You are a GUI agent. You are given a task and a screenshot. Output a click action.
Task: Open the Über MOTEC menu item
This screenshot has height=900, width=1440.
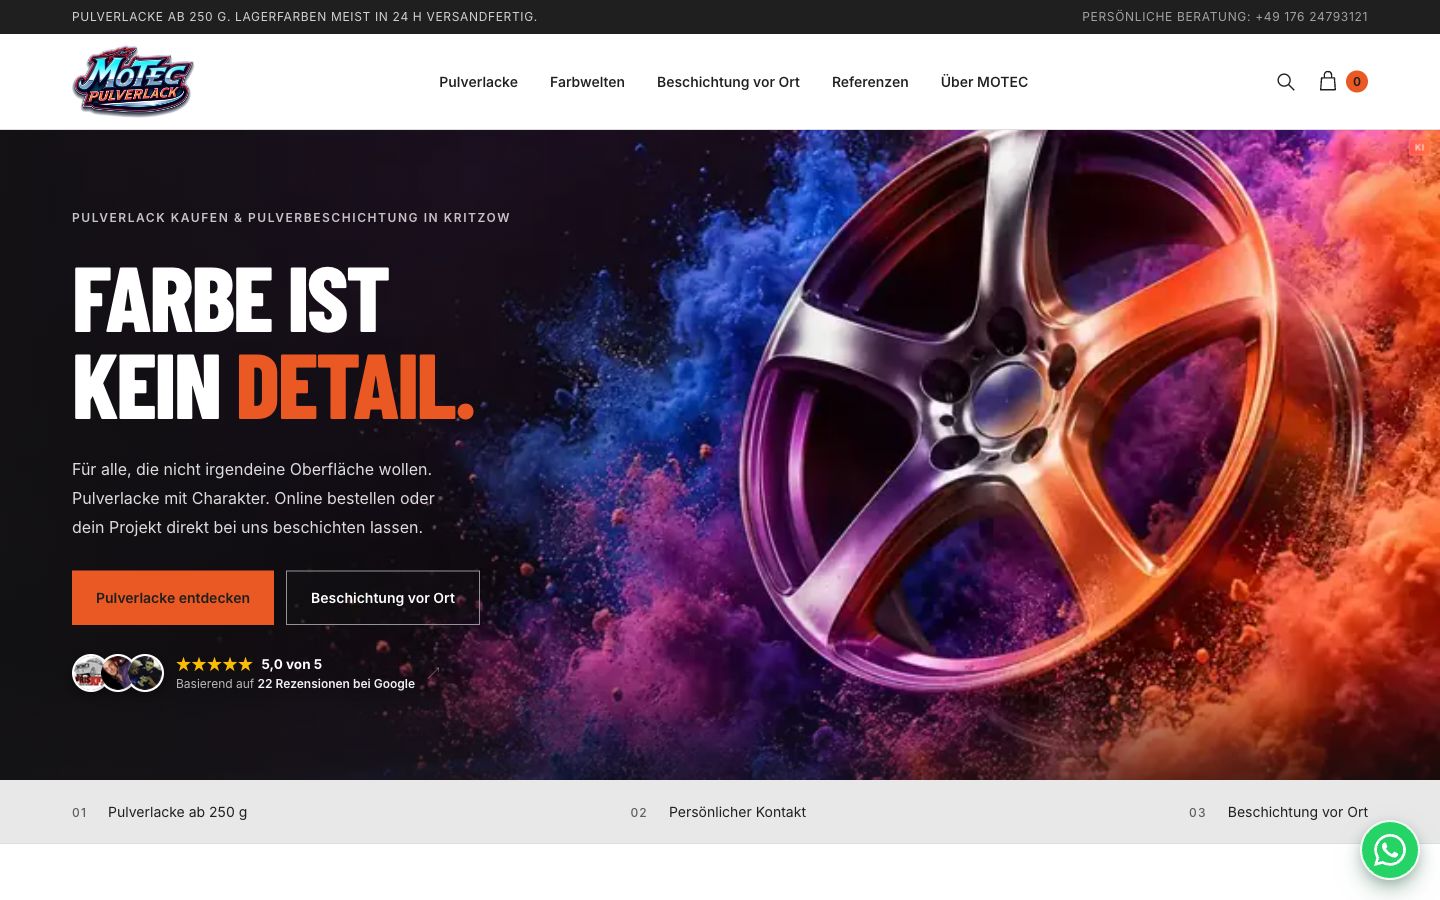984,82
